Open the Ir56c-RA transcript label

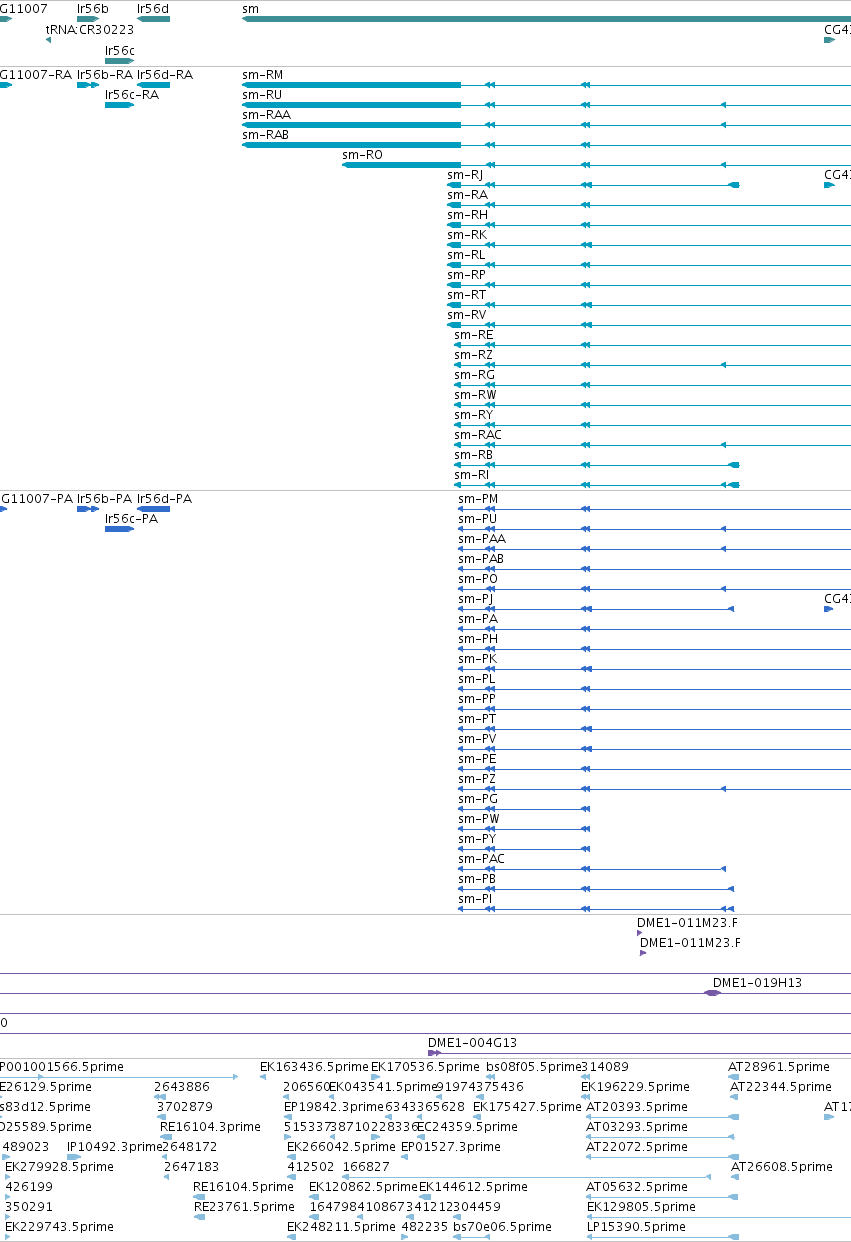click(132, 95)
